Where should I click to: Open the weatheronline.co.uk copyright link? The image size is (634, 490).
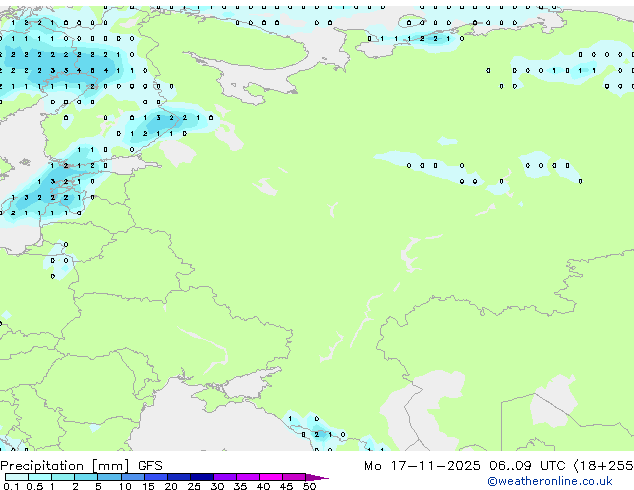[x=550, y=481]
